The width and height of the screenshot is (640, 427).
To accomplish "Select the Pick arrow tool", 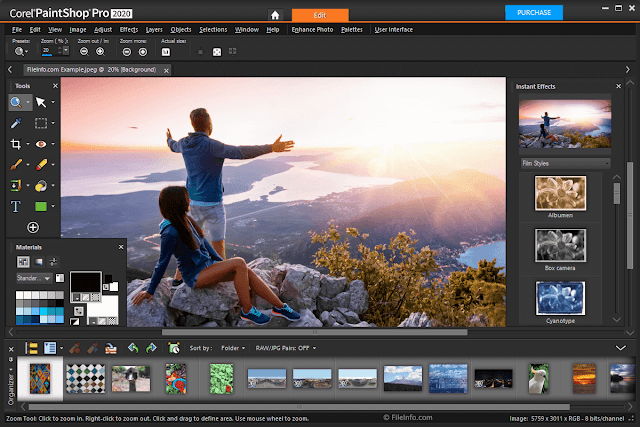I will [x=41, y=102].
